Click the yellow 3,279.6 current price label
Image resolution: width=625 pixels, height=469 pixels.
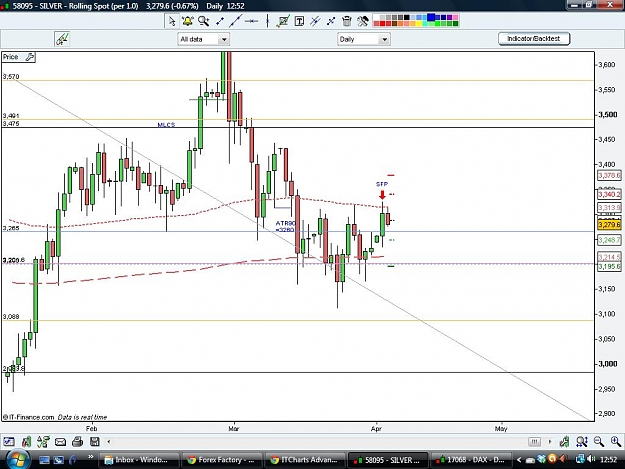point(609,225)
